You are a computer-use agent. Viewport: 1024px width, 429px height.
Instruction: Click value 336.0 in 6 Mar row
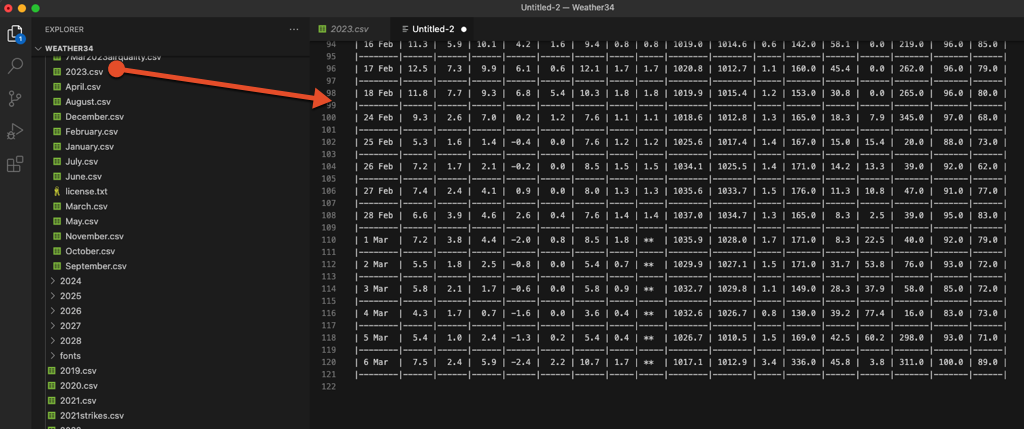click(x=803, y=362)
